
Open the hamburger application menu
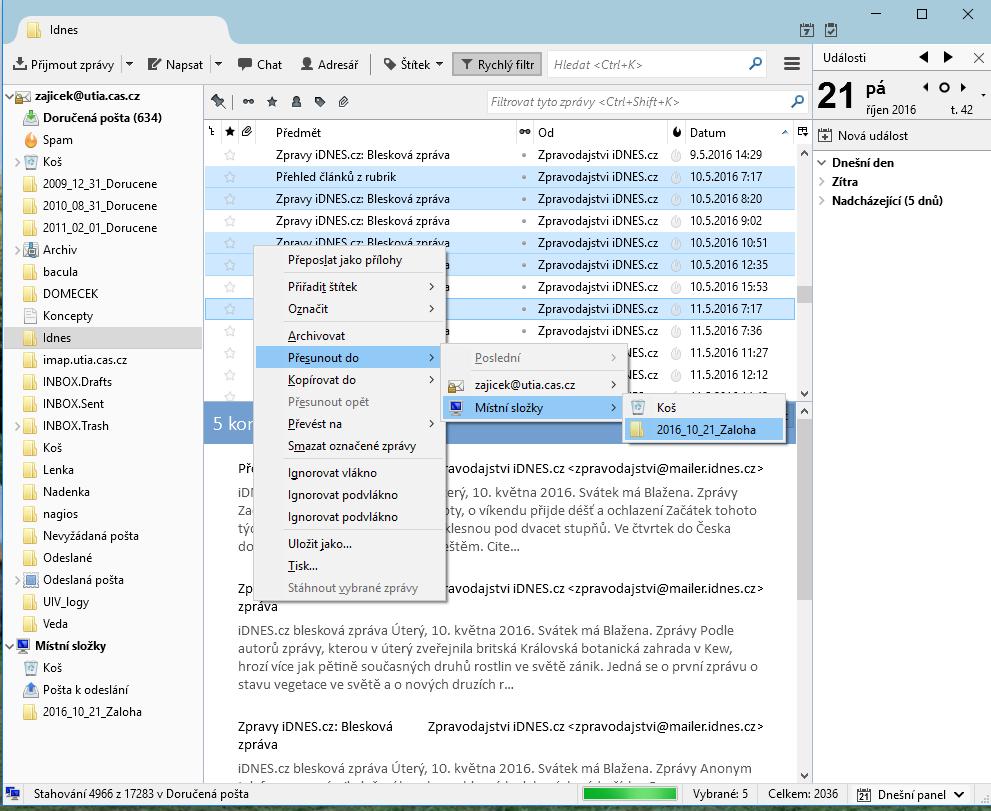(791, 64)
